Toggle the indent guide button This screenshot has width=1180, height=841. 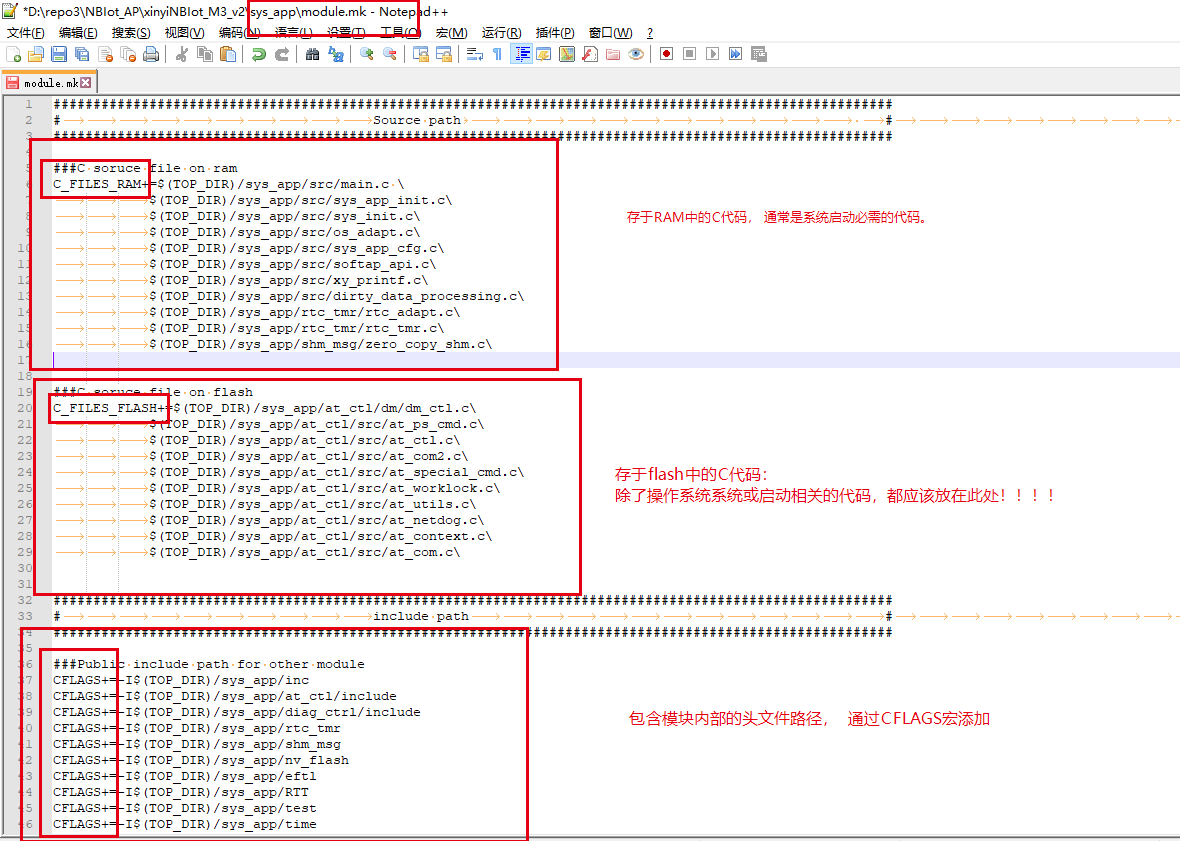click(x=521, y=54)
